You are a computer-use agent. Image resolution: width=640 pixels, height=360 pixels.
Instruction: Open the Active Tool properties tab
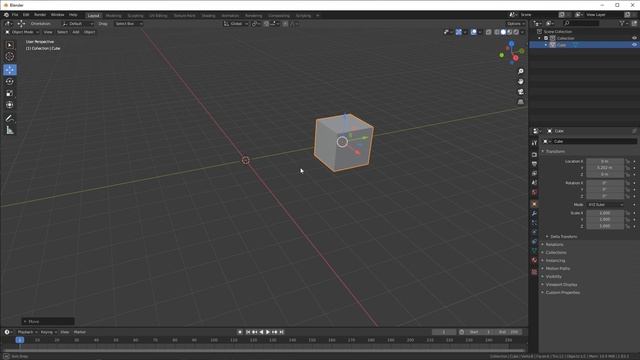[x=534, y=143]
